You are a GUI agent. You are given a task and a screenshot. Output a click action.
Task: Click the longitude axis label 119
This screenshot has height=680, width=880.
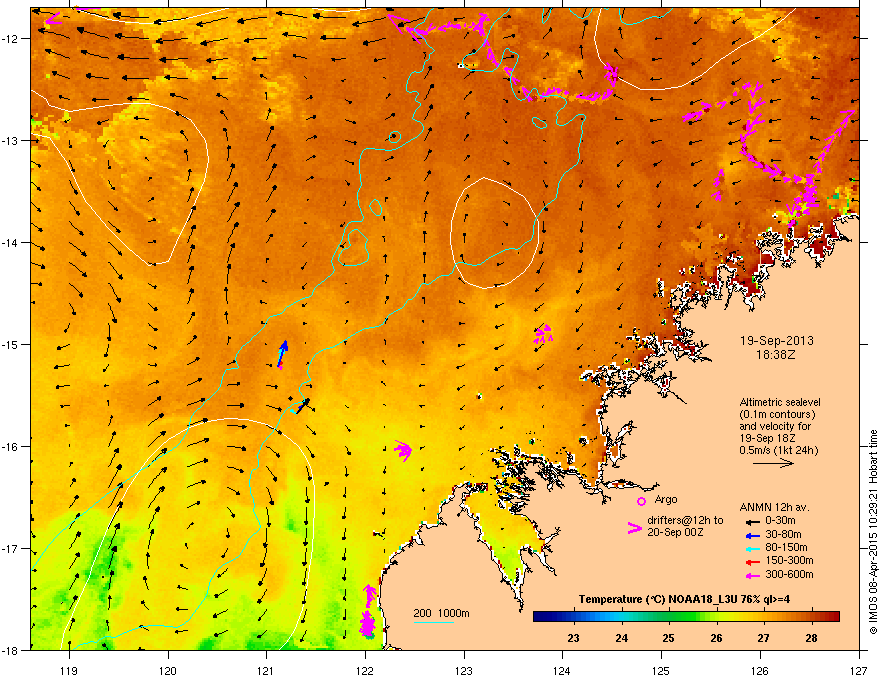click(69, 670)
